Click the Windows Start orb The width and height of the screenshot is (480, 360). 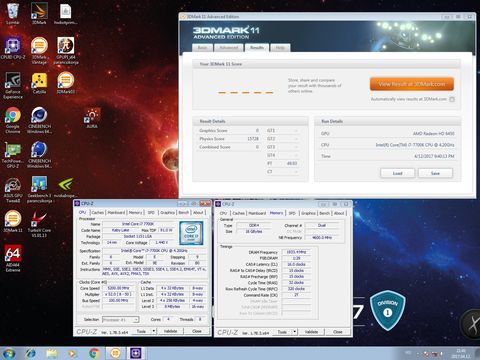click(9, 353)
